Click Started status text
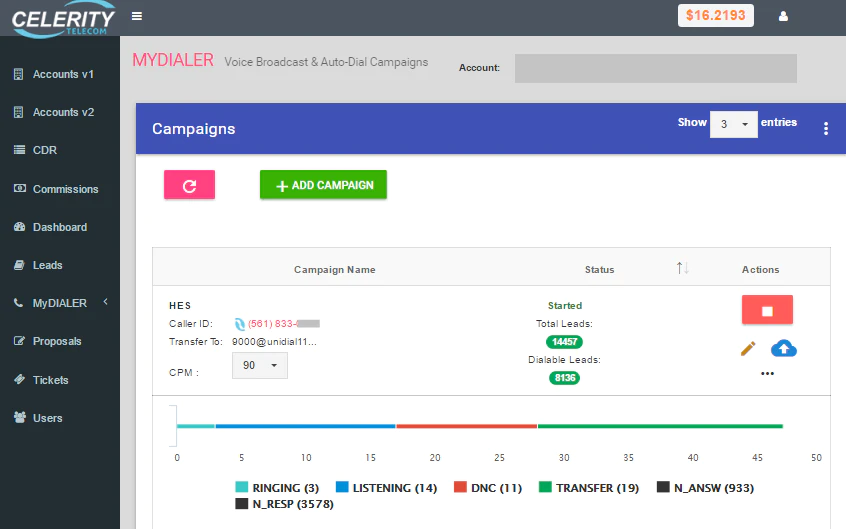The image size is (846, 529). [x=565, y=306]
